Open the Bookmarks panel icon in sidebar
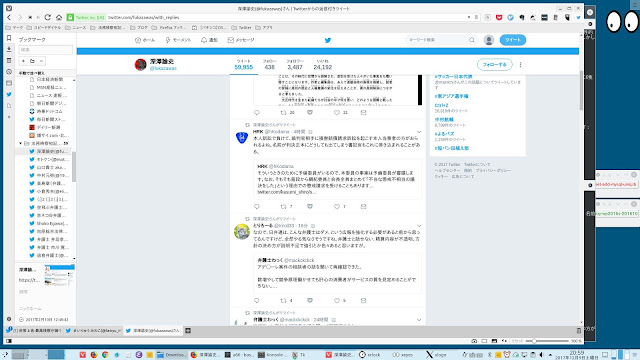The height and width of the screenshot is (360, 640). tap(9, 38)
